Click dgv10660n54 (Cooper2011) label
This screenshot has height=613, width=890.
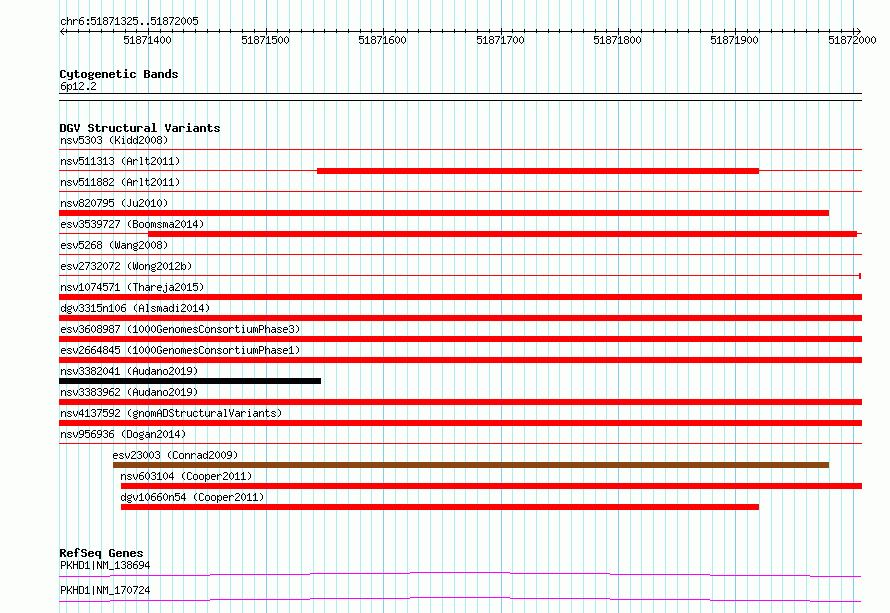point(192,497)
